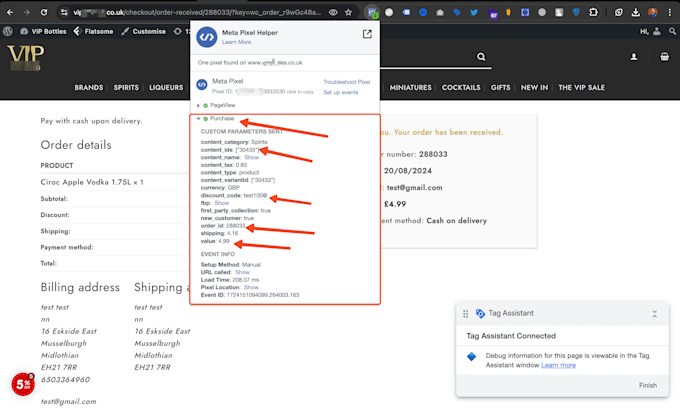Click Meta Pixel Helper extension icon
This screenshot has width=680, height=408.
pyautogui.click(x=372, y=12)
